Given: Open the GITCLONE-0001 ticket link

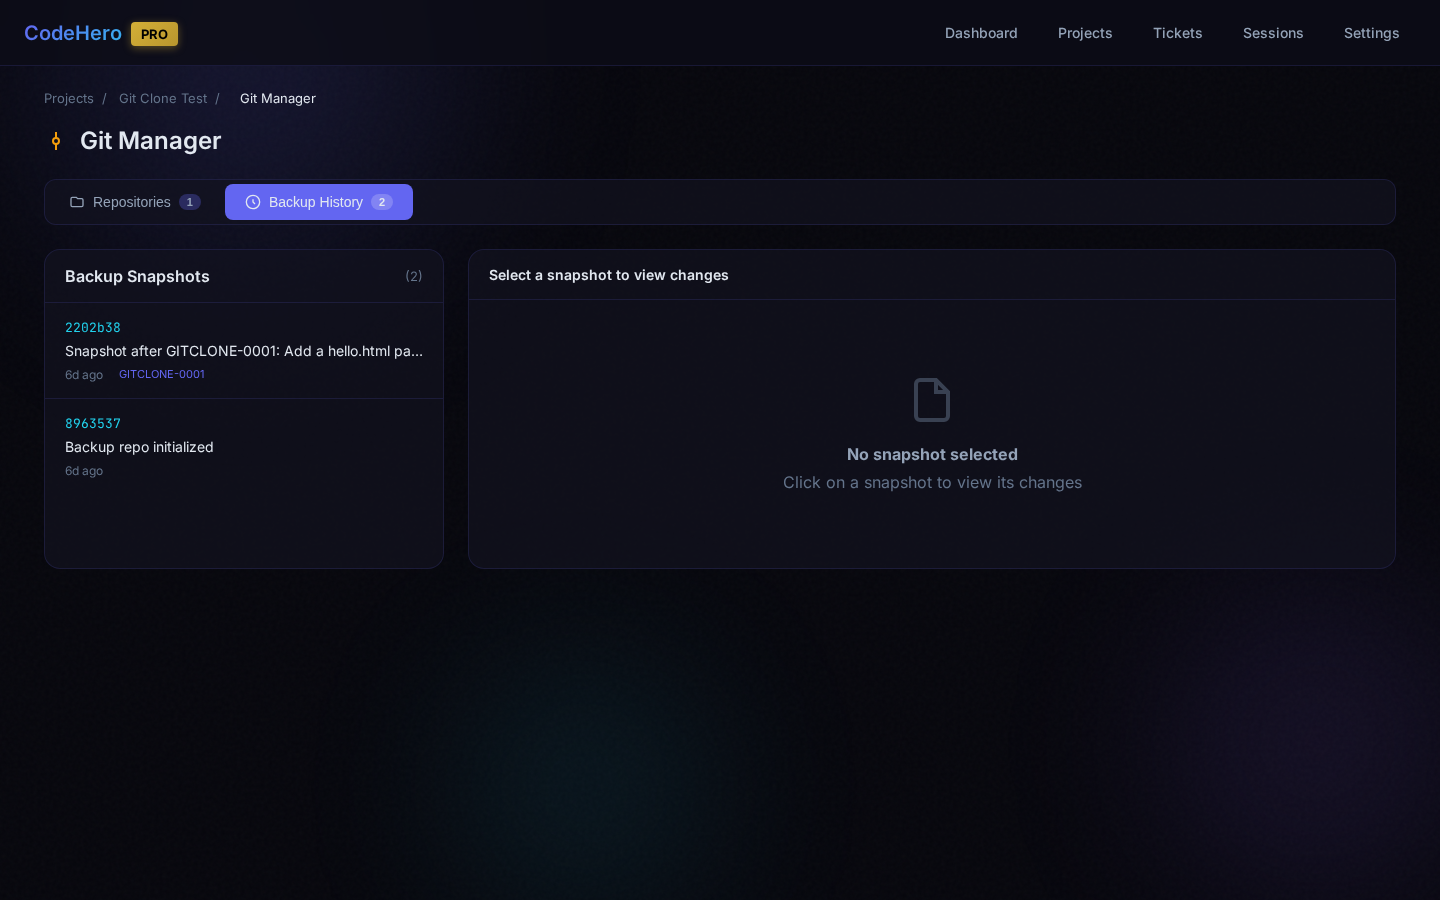Looking at the screenshot, I should pos(162,374).
